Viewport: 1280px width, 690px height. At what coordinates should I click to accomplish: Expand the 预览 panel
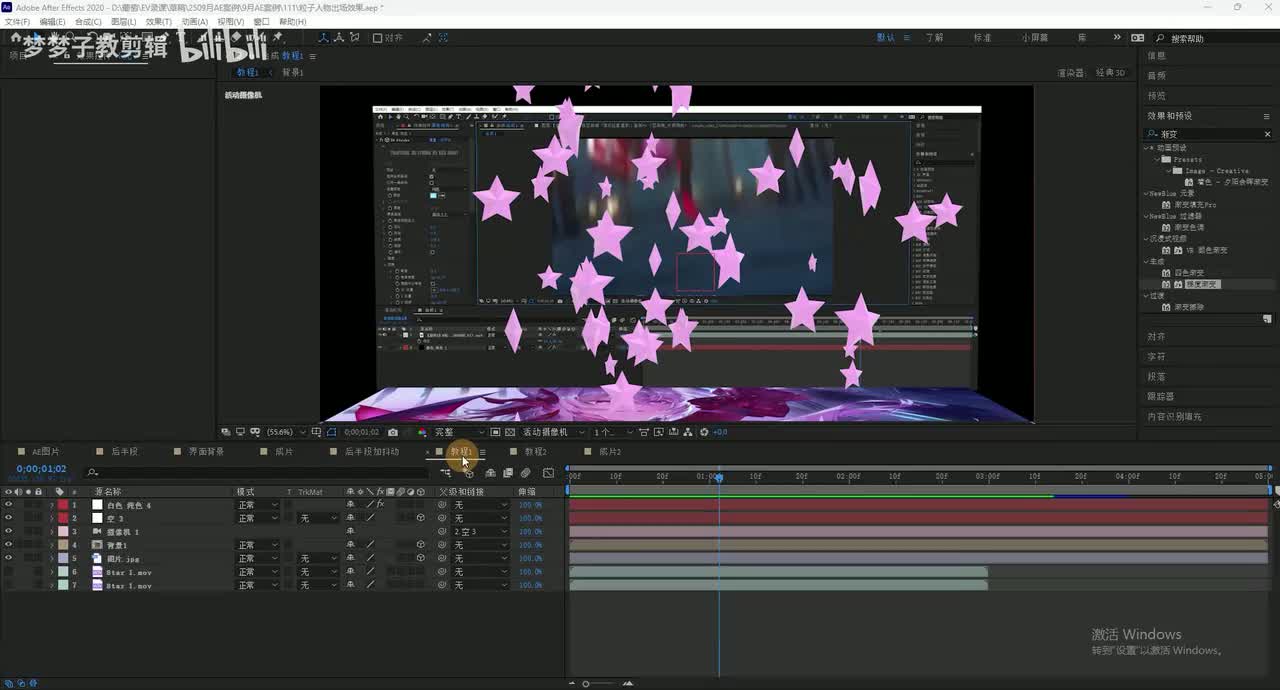coord(1156,96)
